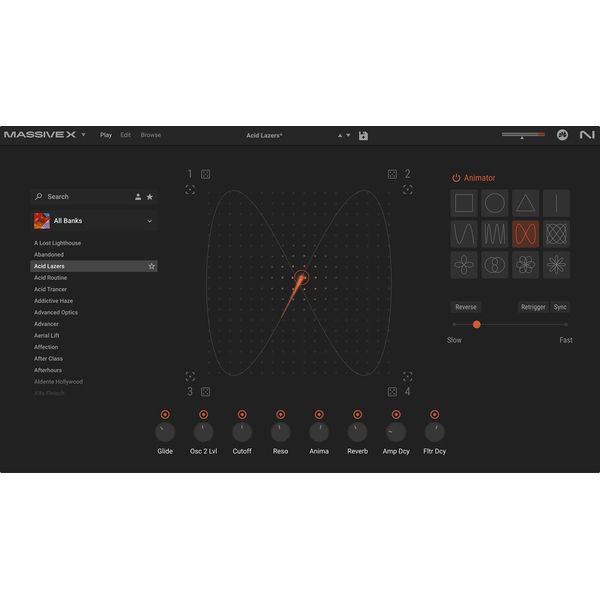Open the Massive X logo dropdown arrow

coord(83,135)
